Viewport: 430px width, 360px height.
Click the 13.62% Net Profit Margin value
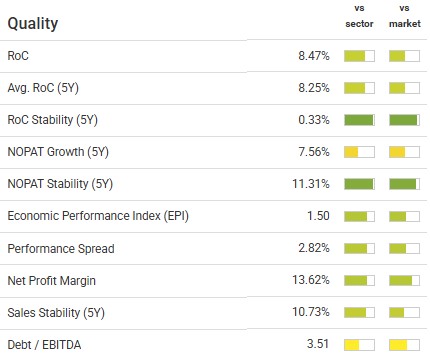[311, 280]
